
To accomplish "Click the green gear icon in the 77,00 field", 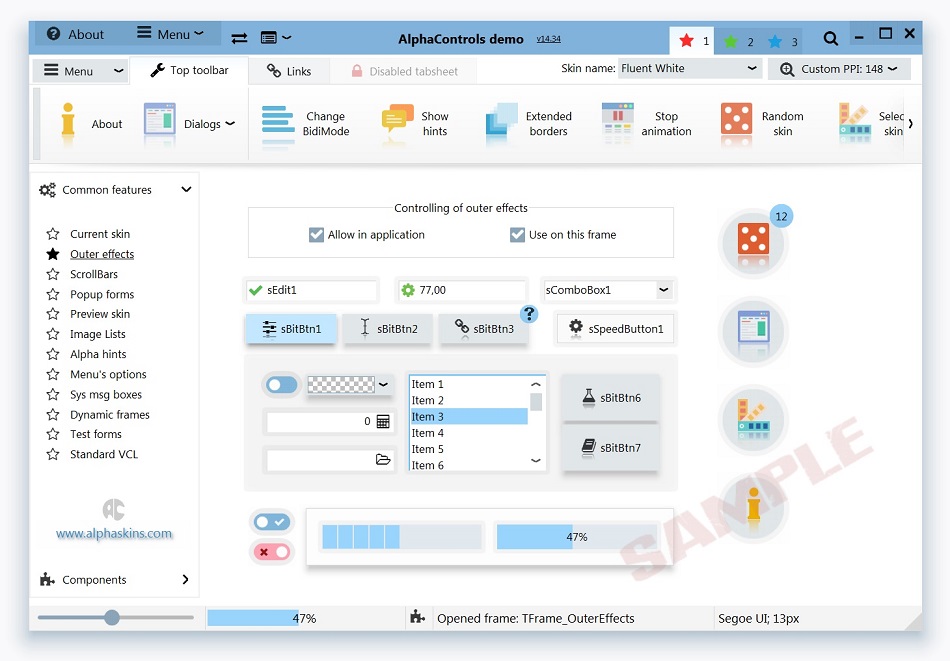I will click(x=408, y=290).
